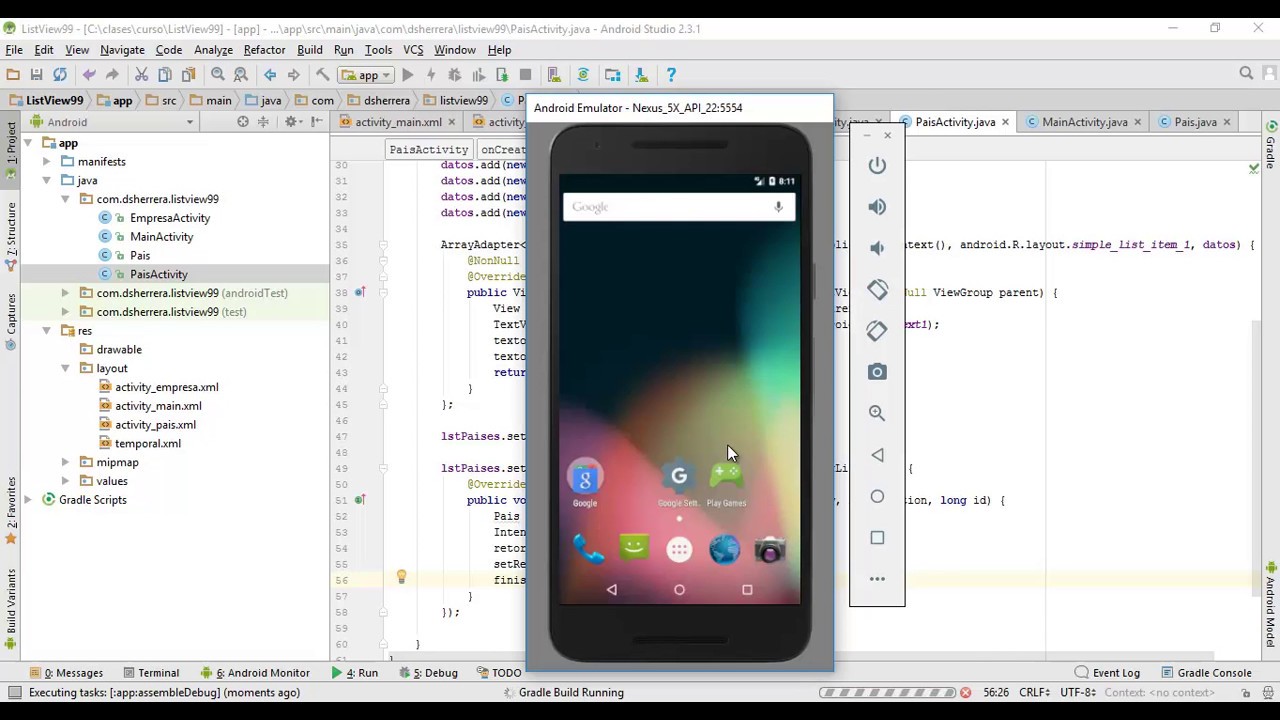Expand the mipmap folder
Viewport: 1280px width, 720px height.
[x=65, y=462]
